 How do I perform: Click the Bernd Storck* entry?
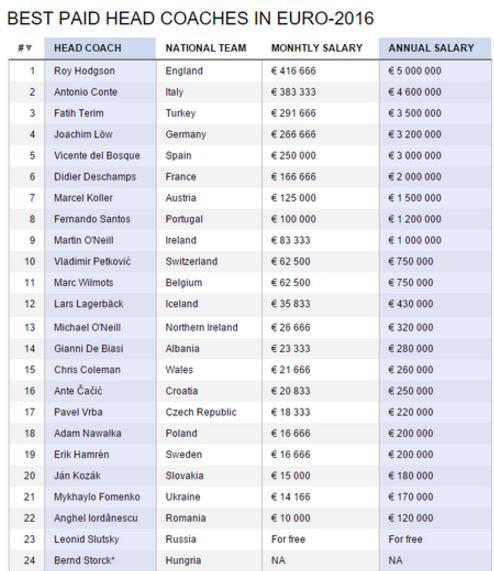pyautogui.click(x=84, y=560)
